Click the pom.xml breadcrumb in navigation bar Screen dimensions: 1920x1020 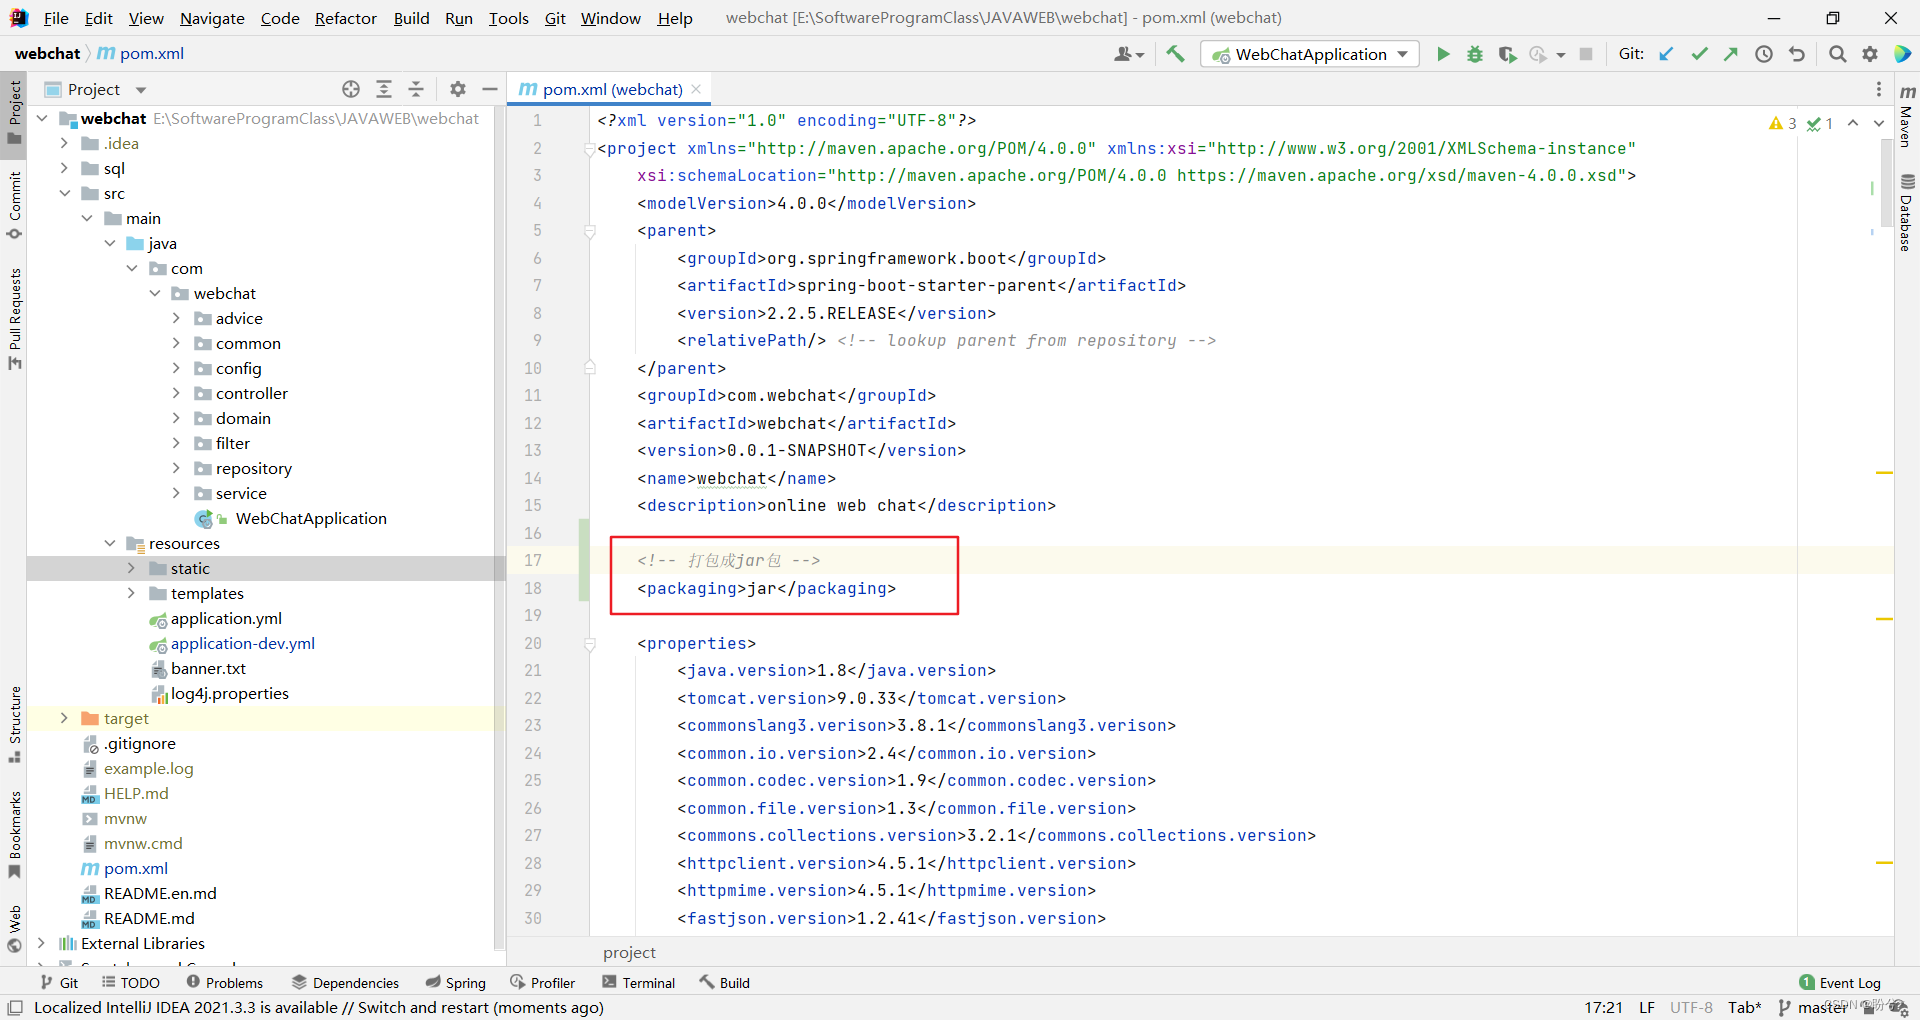141,54
